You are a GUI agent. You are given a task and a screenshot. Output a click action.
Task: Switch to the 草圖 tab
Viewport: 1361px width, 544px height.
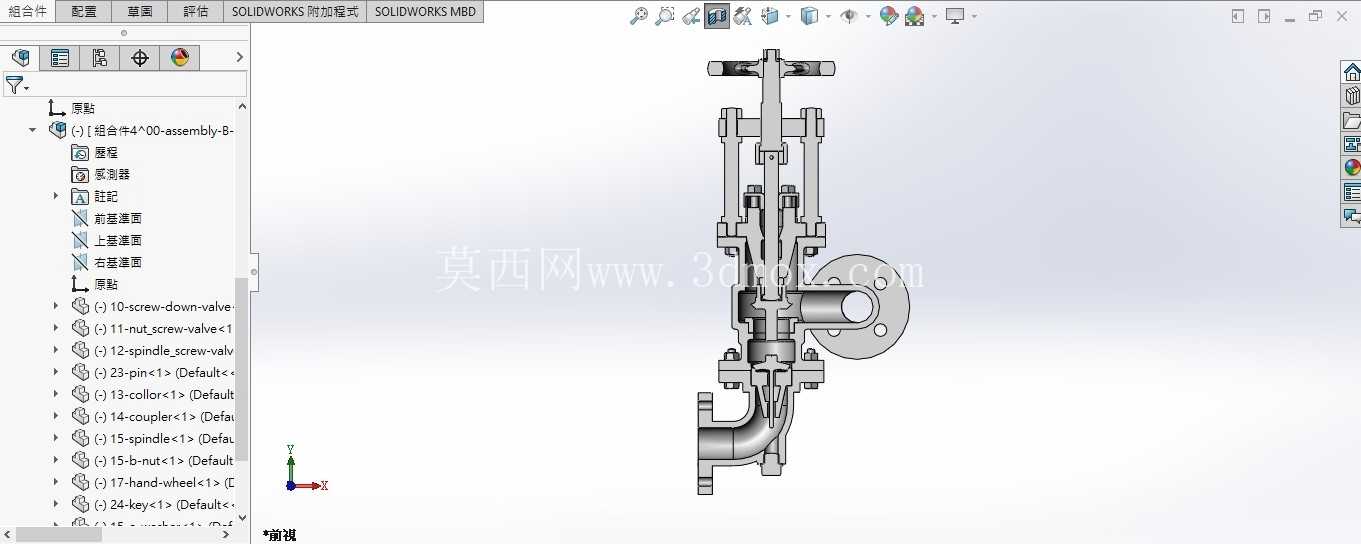[140, 12]
